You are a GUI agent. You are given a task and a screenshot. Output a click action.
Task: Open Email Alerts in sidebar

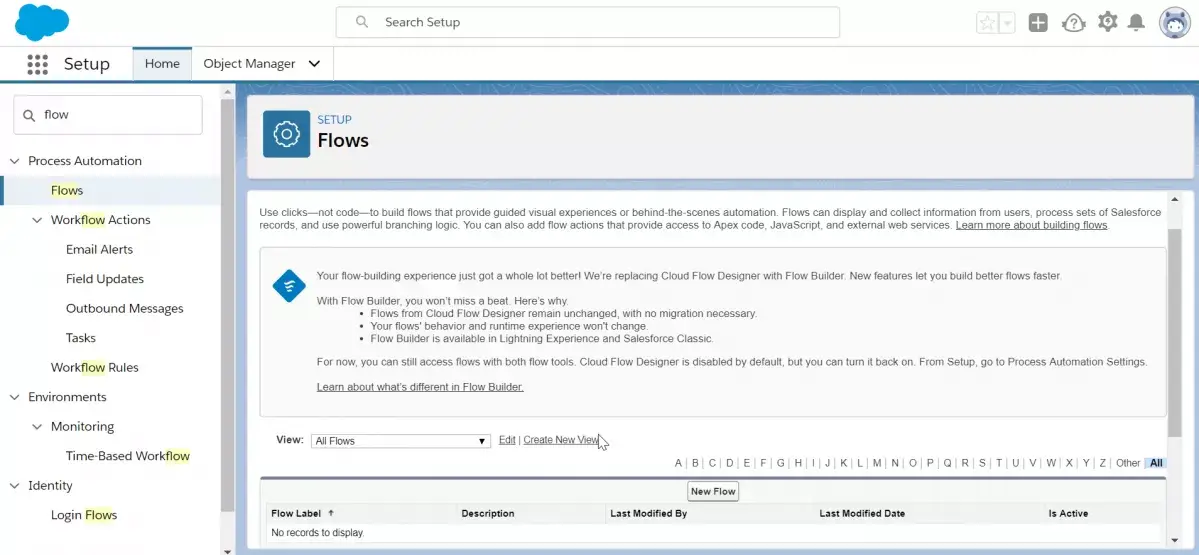(x=99, y=249)
